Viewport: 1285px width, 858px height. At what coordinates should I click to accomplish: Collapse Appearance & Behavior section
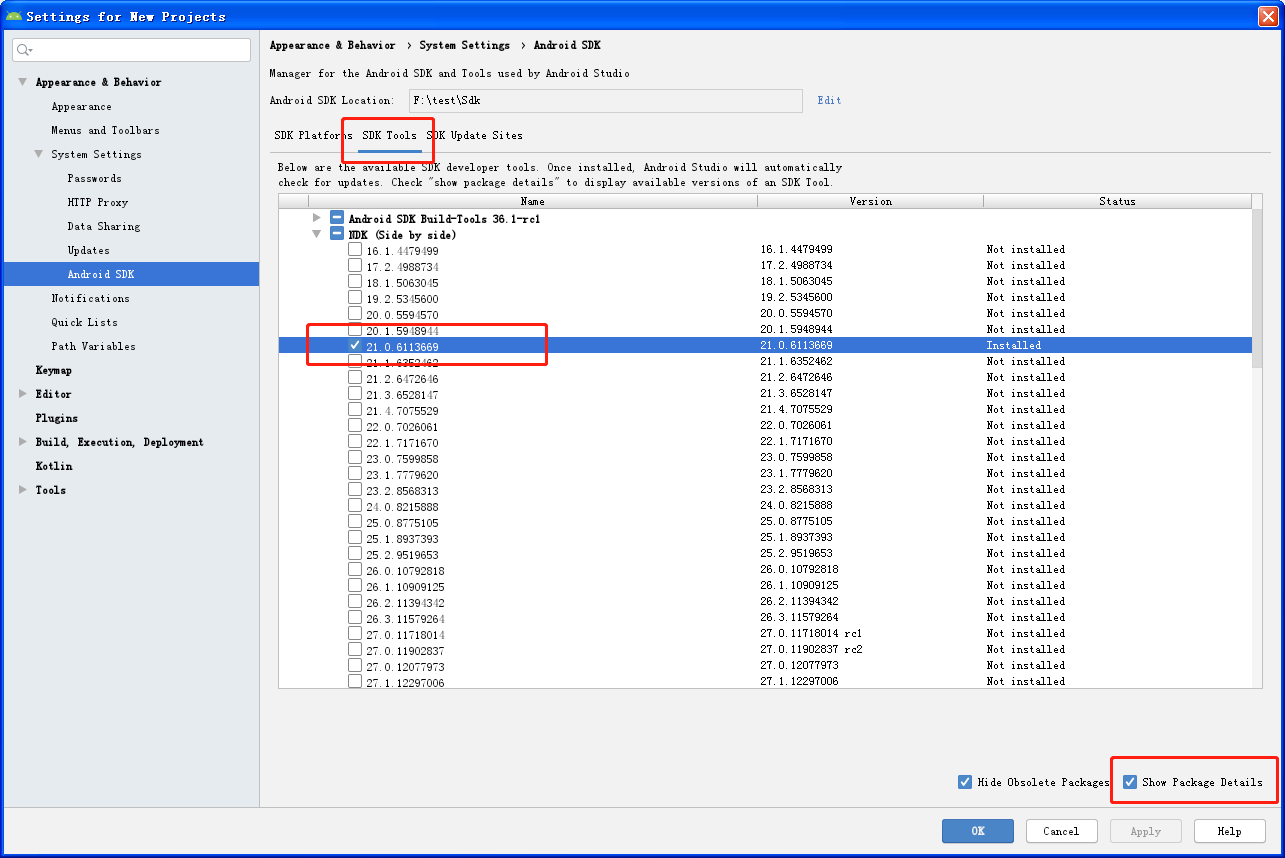pos(22,82)
